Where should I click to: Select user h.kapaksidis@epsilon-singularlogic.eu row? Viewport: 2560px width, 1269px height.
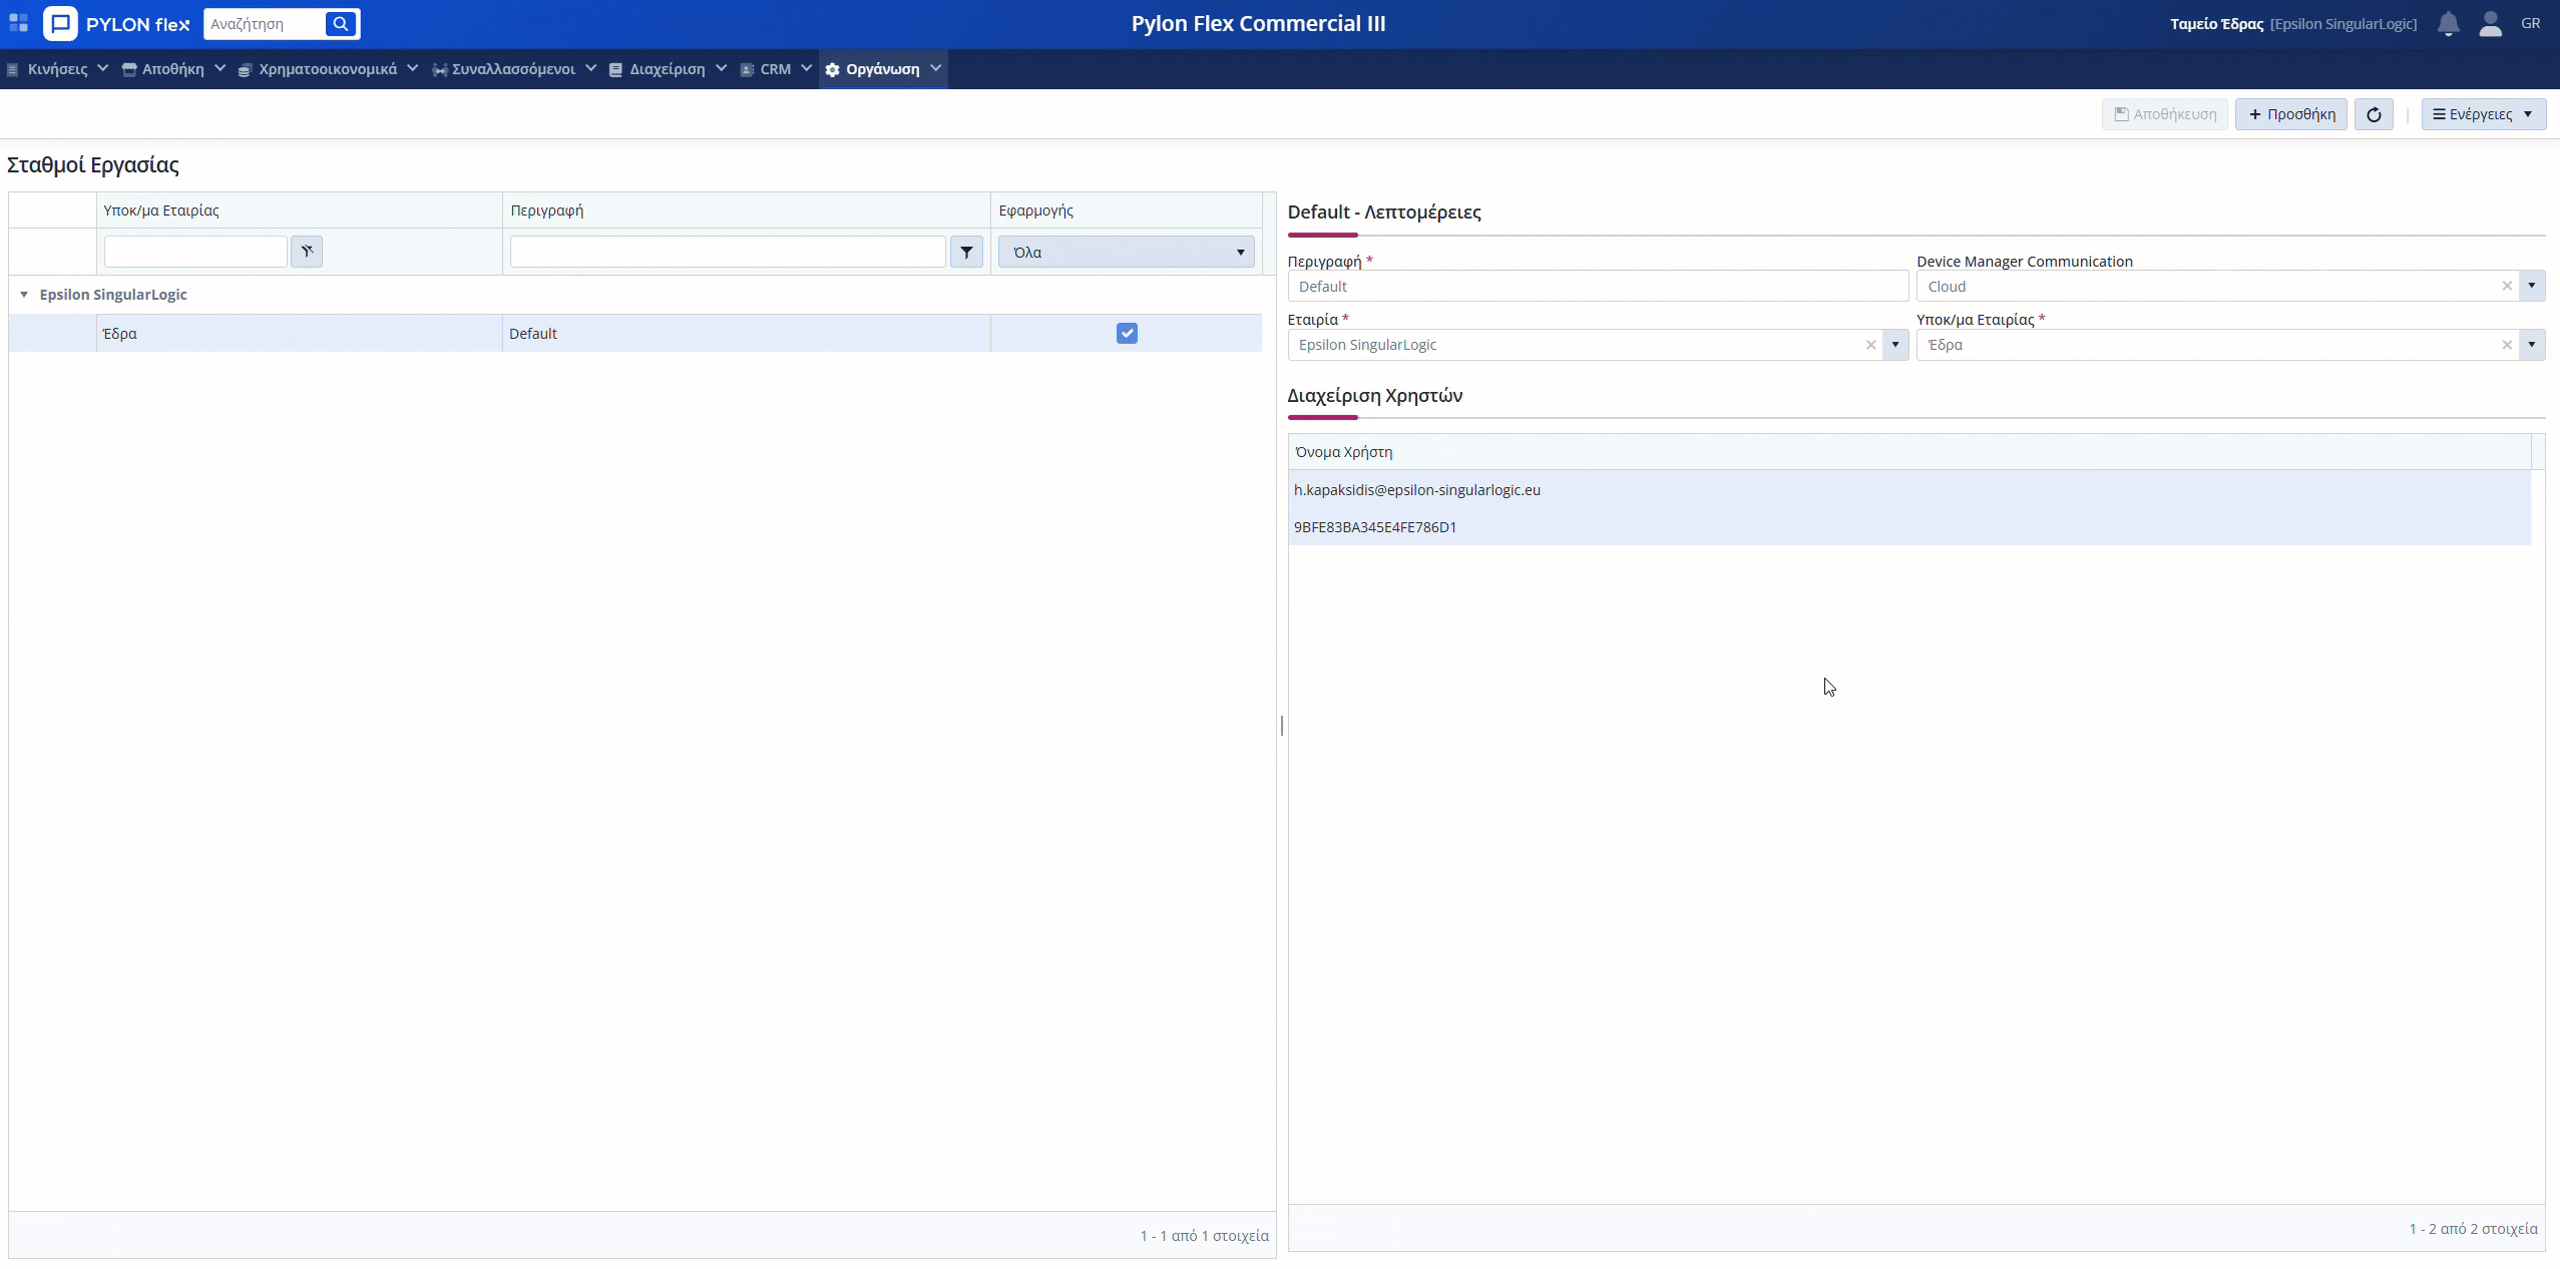tap(1909, 490)
